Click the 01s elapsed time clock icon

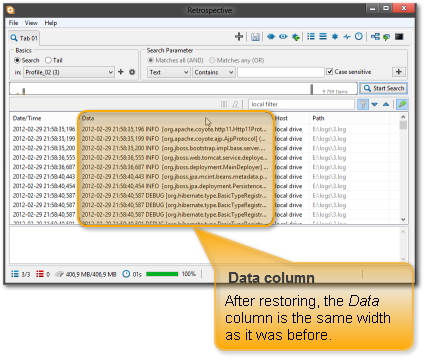tap(126, 274)
